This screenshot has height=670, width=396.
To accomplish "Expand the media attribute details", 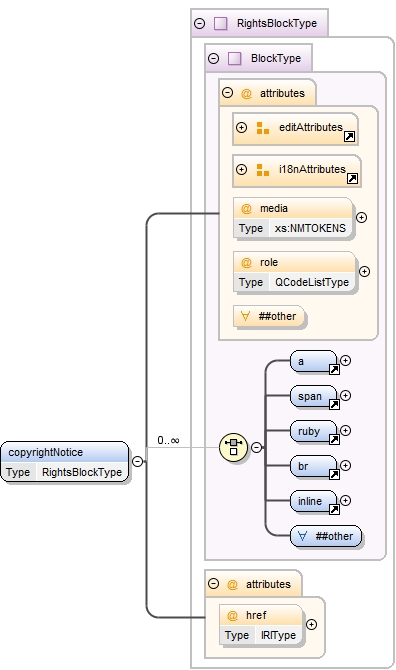I will point(361,217).
